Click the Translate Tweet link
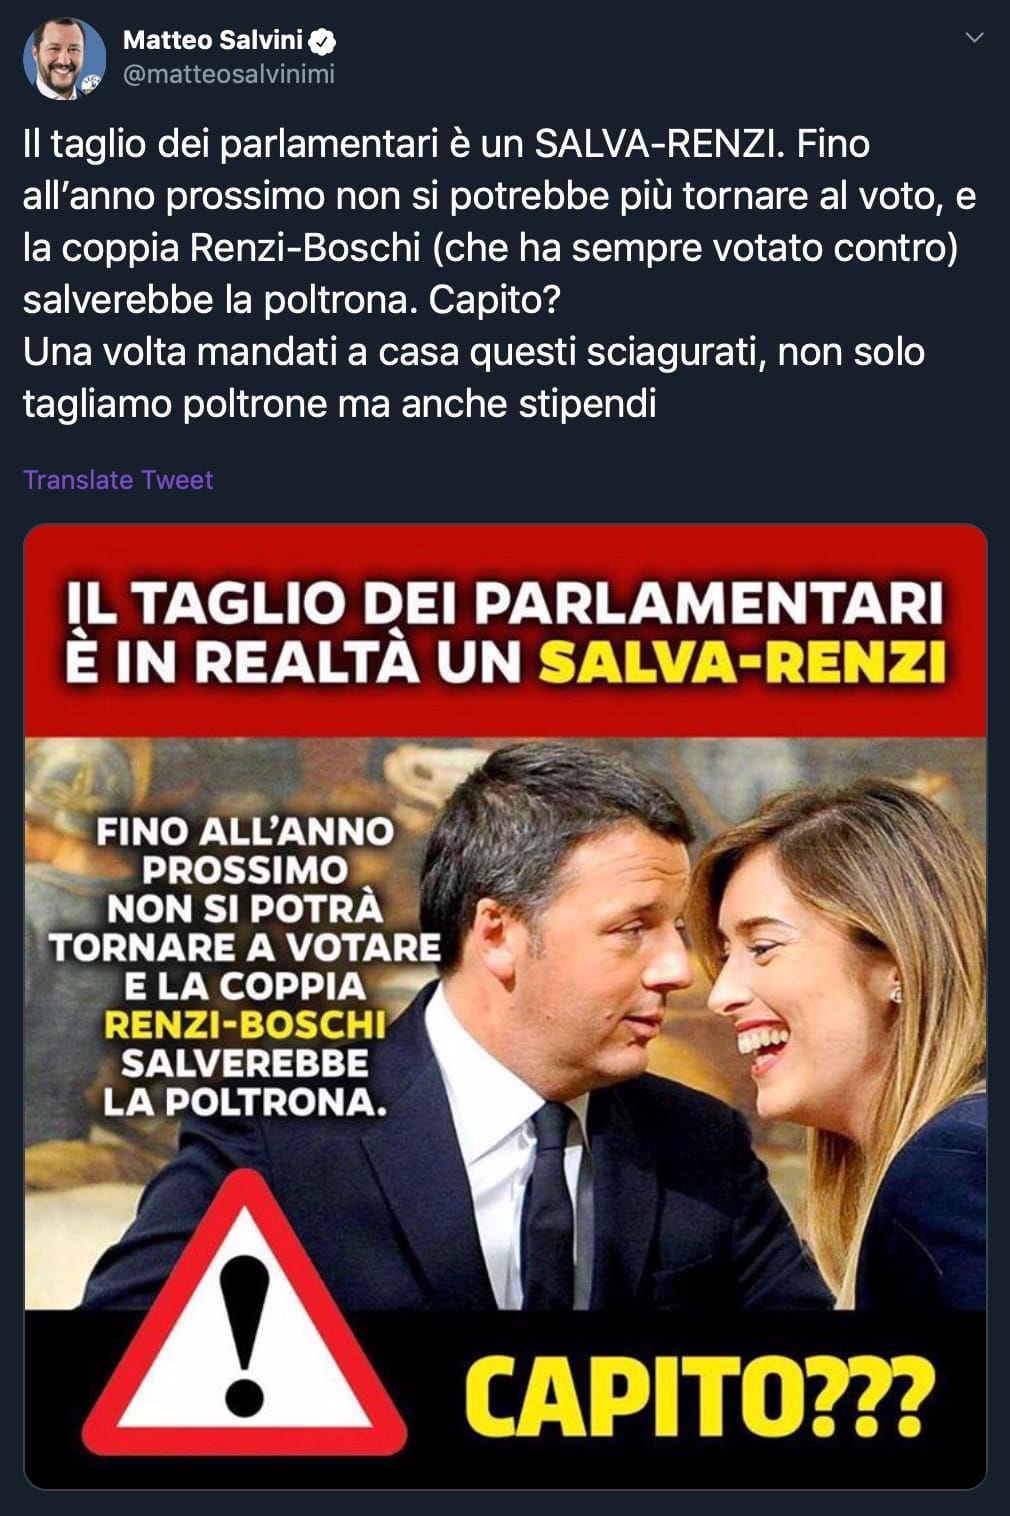 pyautogui.click(x=118, y=480)
